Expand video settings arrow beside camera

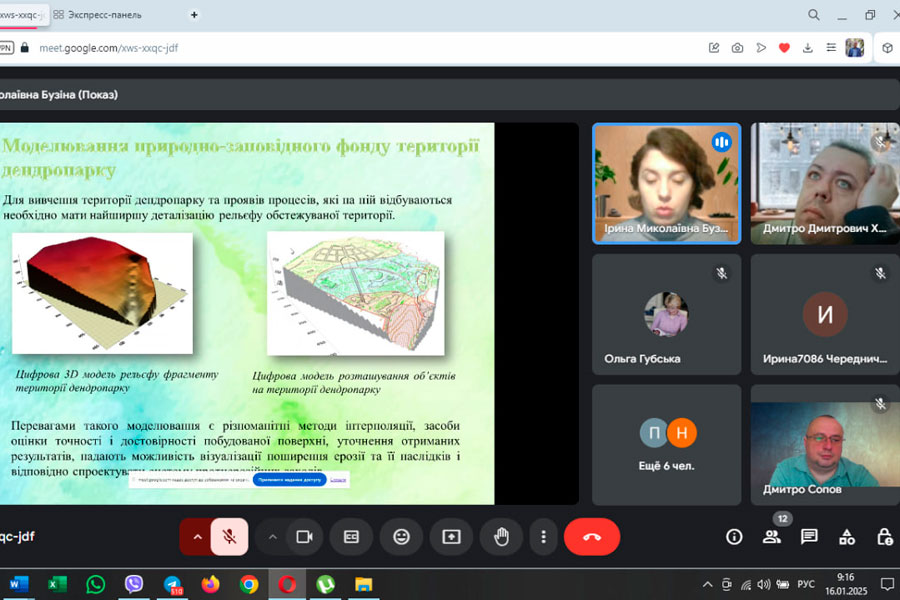(272, 537)
